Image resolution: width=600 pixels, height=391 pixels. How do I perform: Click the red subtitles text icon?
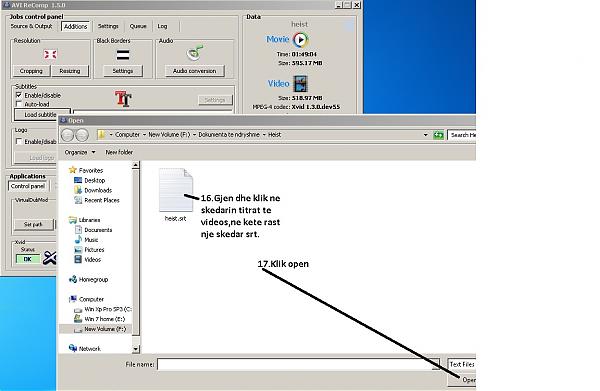point(123,99)
